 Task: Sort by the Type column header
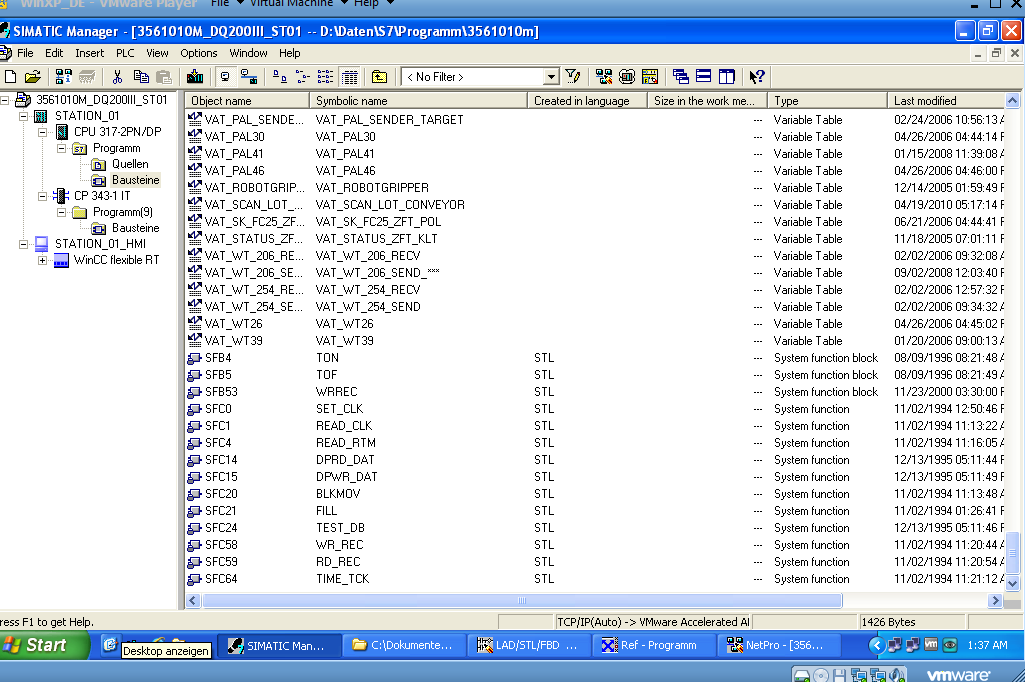[827, 101]
